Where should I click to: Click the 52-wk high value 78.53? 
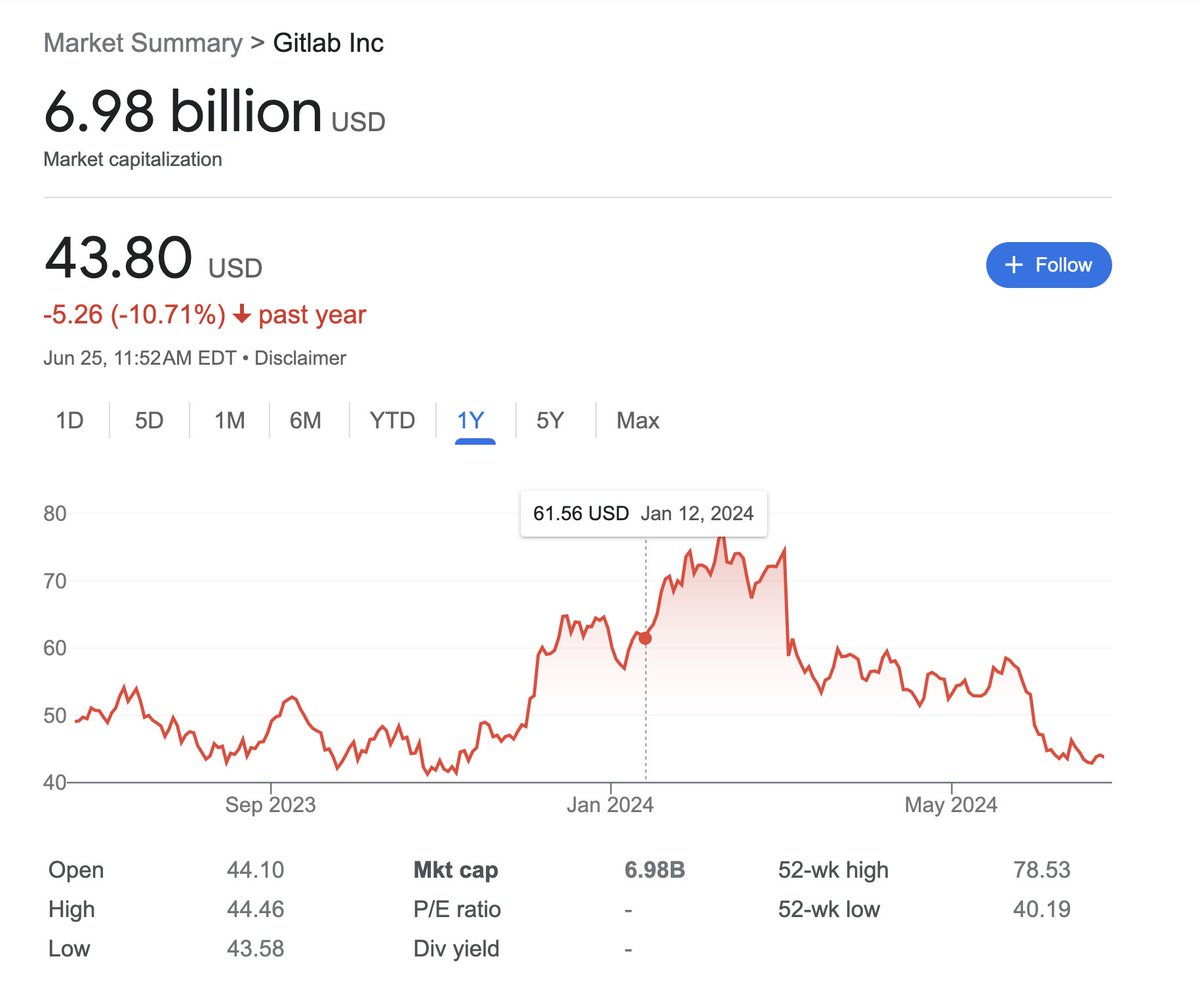[1042, 870]
